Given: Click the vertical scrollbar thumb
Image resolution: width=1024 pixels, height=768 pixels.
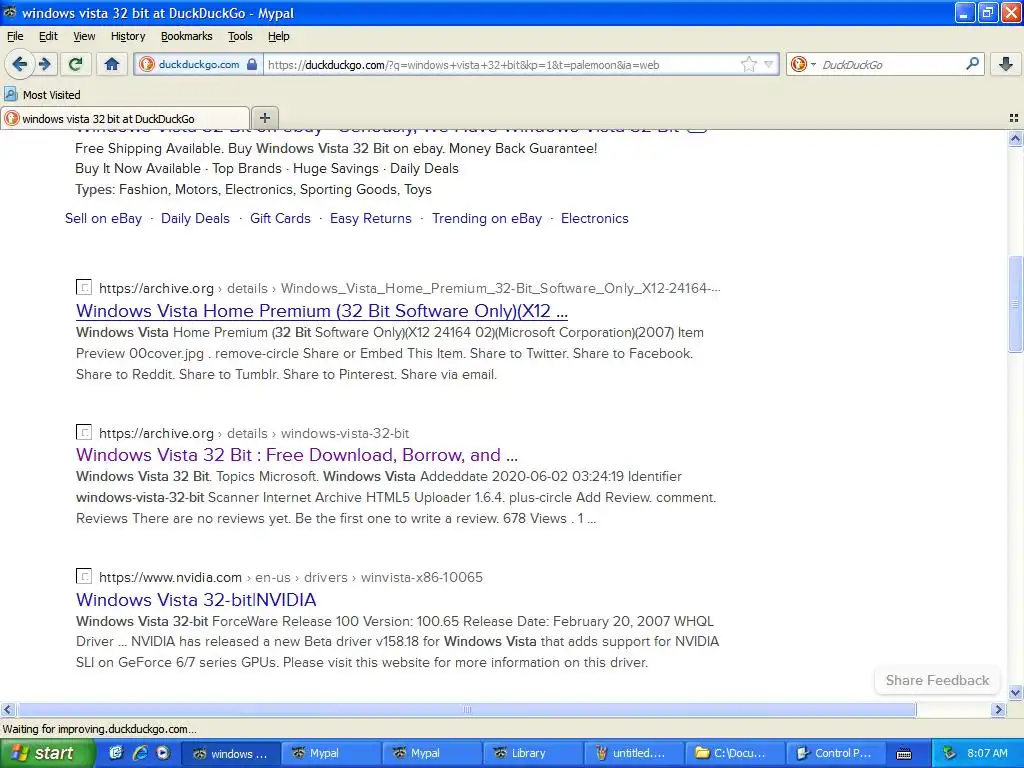Looking at the screenshot, I should (1015, 304).
